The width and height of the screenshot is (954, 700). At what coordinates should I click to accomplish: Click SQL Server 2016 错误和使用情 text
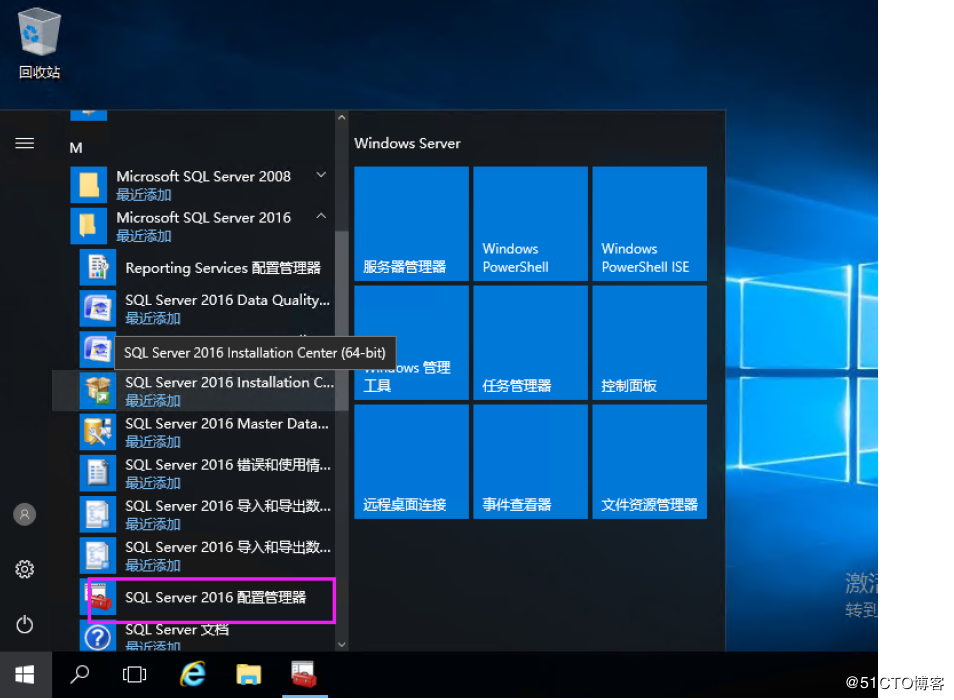[228, 465]
